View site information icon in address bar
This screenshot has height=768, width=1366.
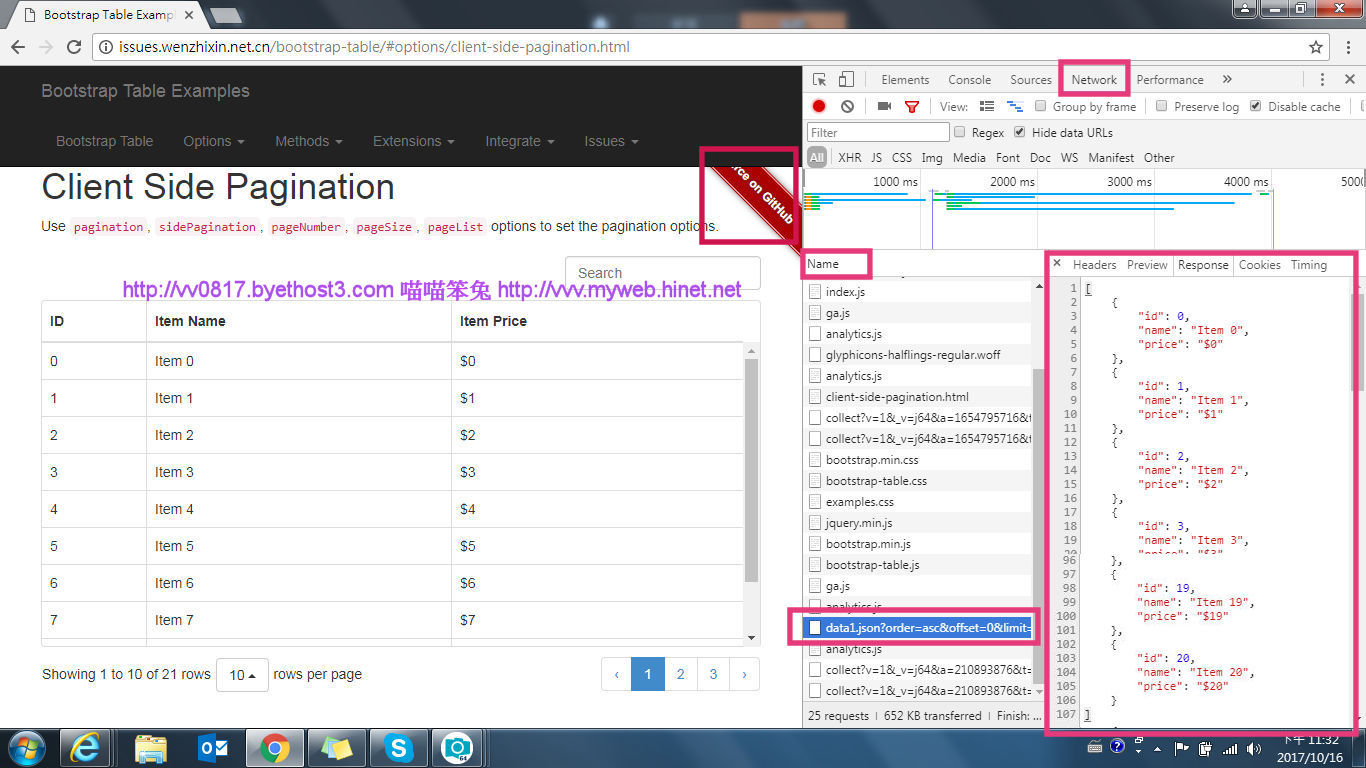106,47
